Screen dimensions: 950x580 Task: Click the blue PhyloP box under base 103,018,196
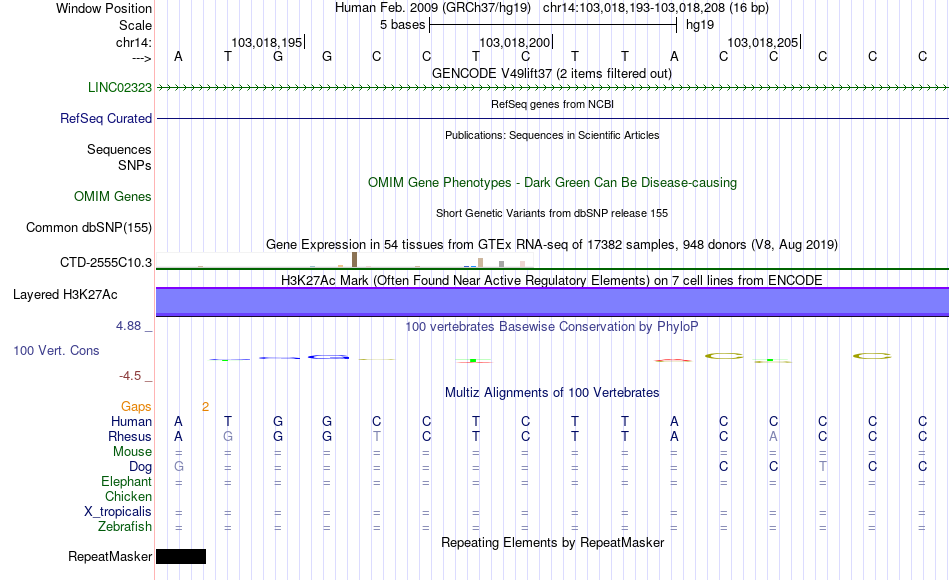pyautogui.click(x=328, y=357)
